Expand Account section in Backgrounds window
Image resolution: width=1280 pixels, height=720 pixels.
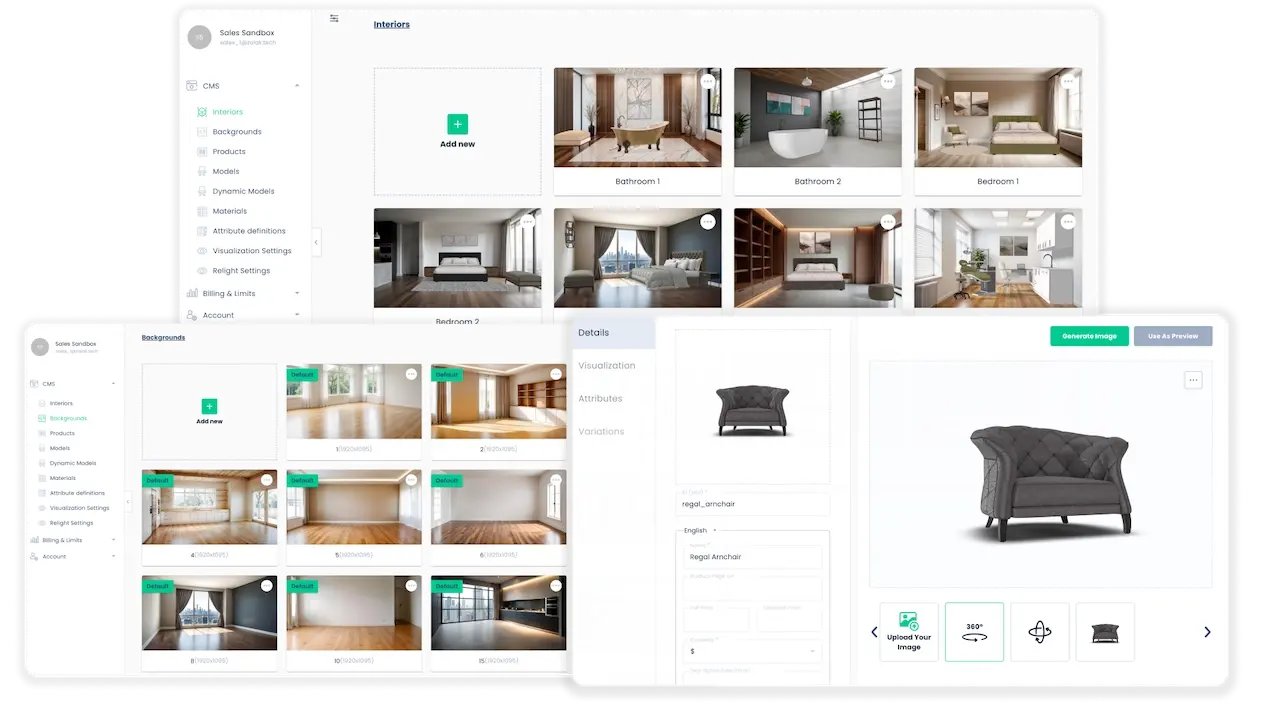click(113, 556)
